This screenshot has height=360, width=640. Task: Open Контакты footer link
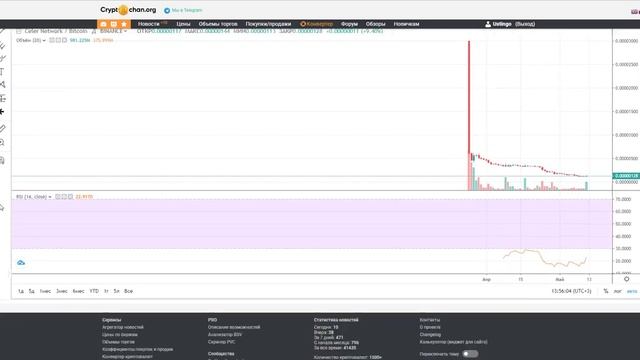430,320
